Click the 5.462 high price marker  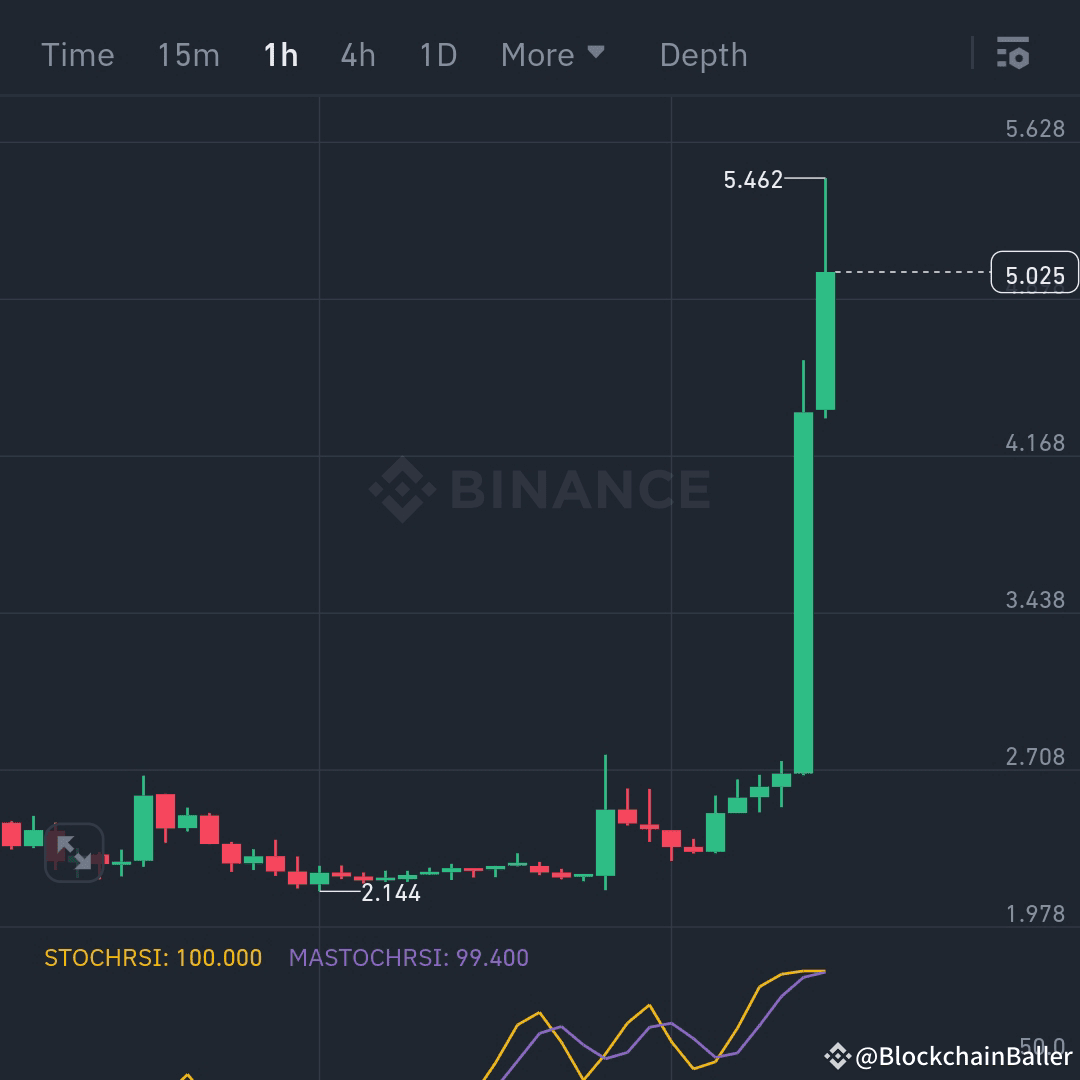(753, 181)
